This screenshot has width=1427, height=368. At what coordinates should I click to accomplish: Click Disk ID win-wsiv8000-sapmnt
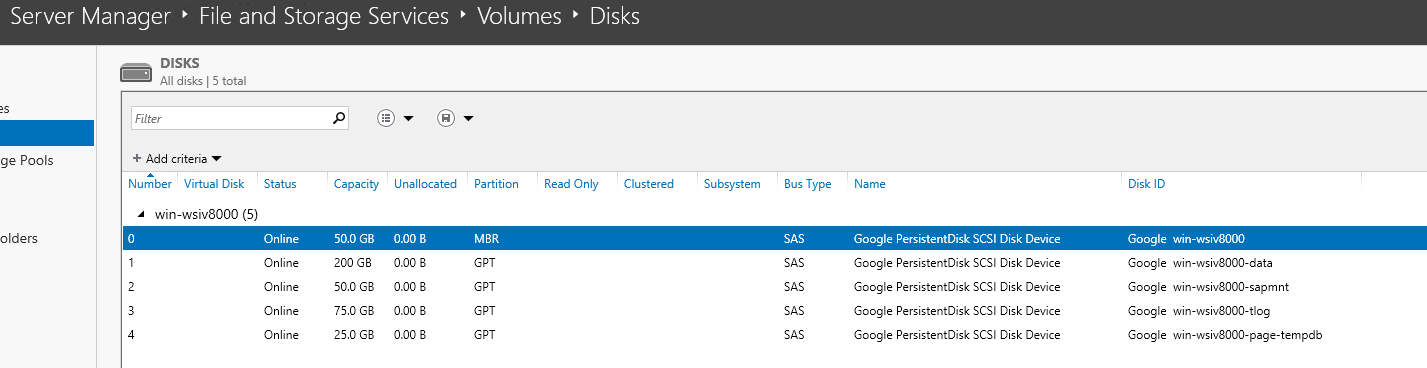[x=1208, y=287]
